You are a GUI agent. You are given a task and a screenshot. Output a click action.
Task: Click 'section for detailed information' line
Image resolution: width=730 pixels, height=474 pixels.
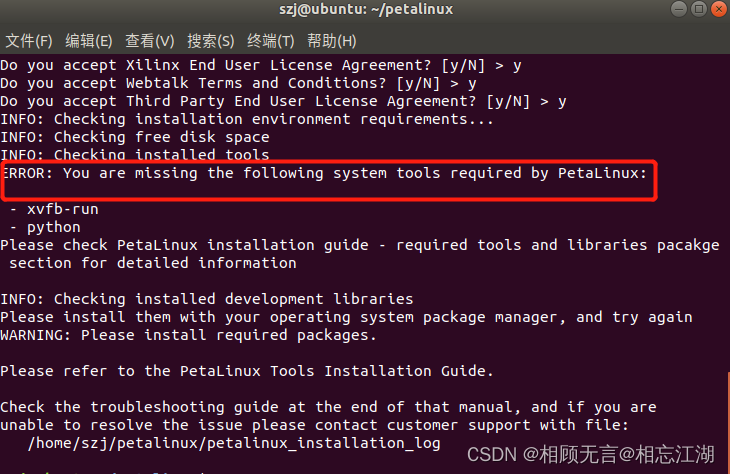(153, 264)
